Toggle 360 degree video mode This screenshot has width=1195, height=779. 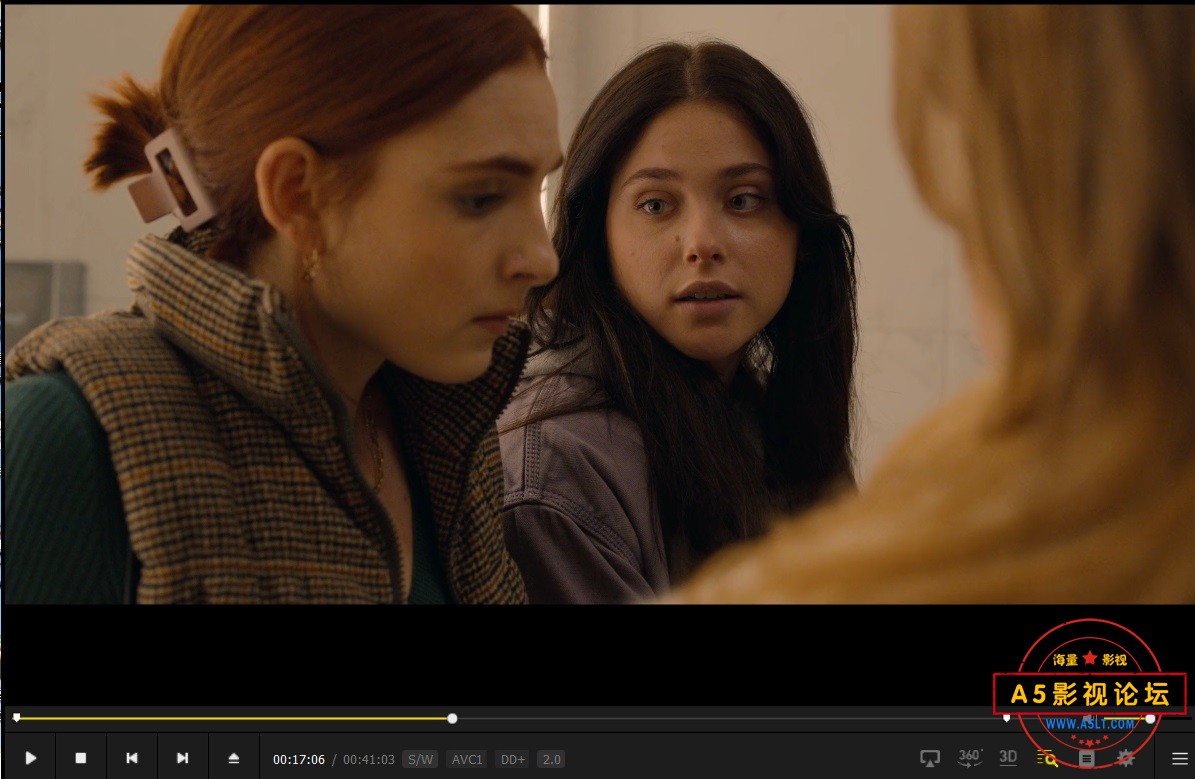click(969, 758)
